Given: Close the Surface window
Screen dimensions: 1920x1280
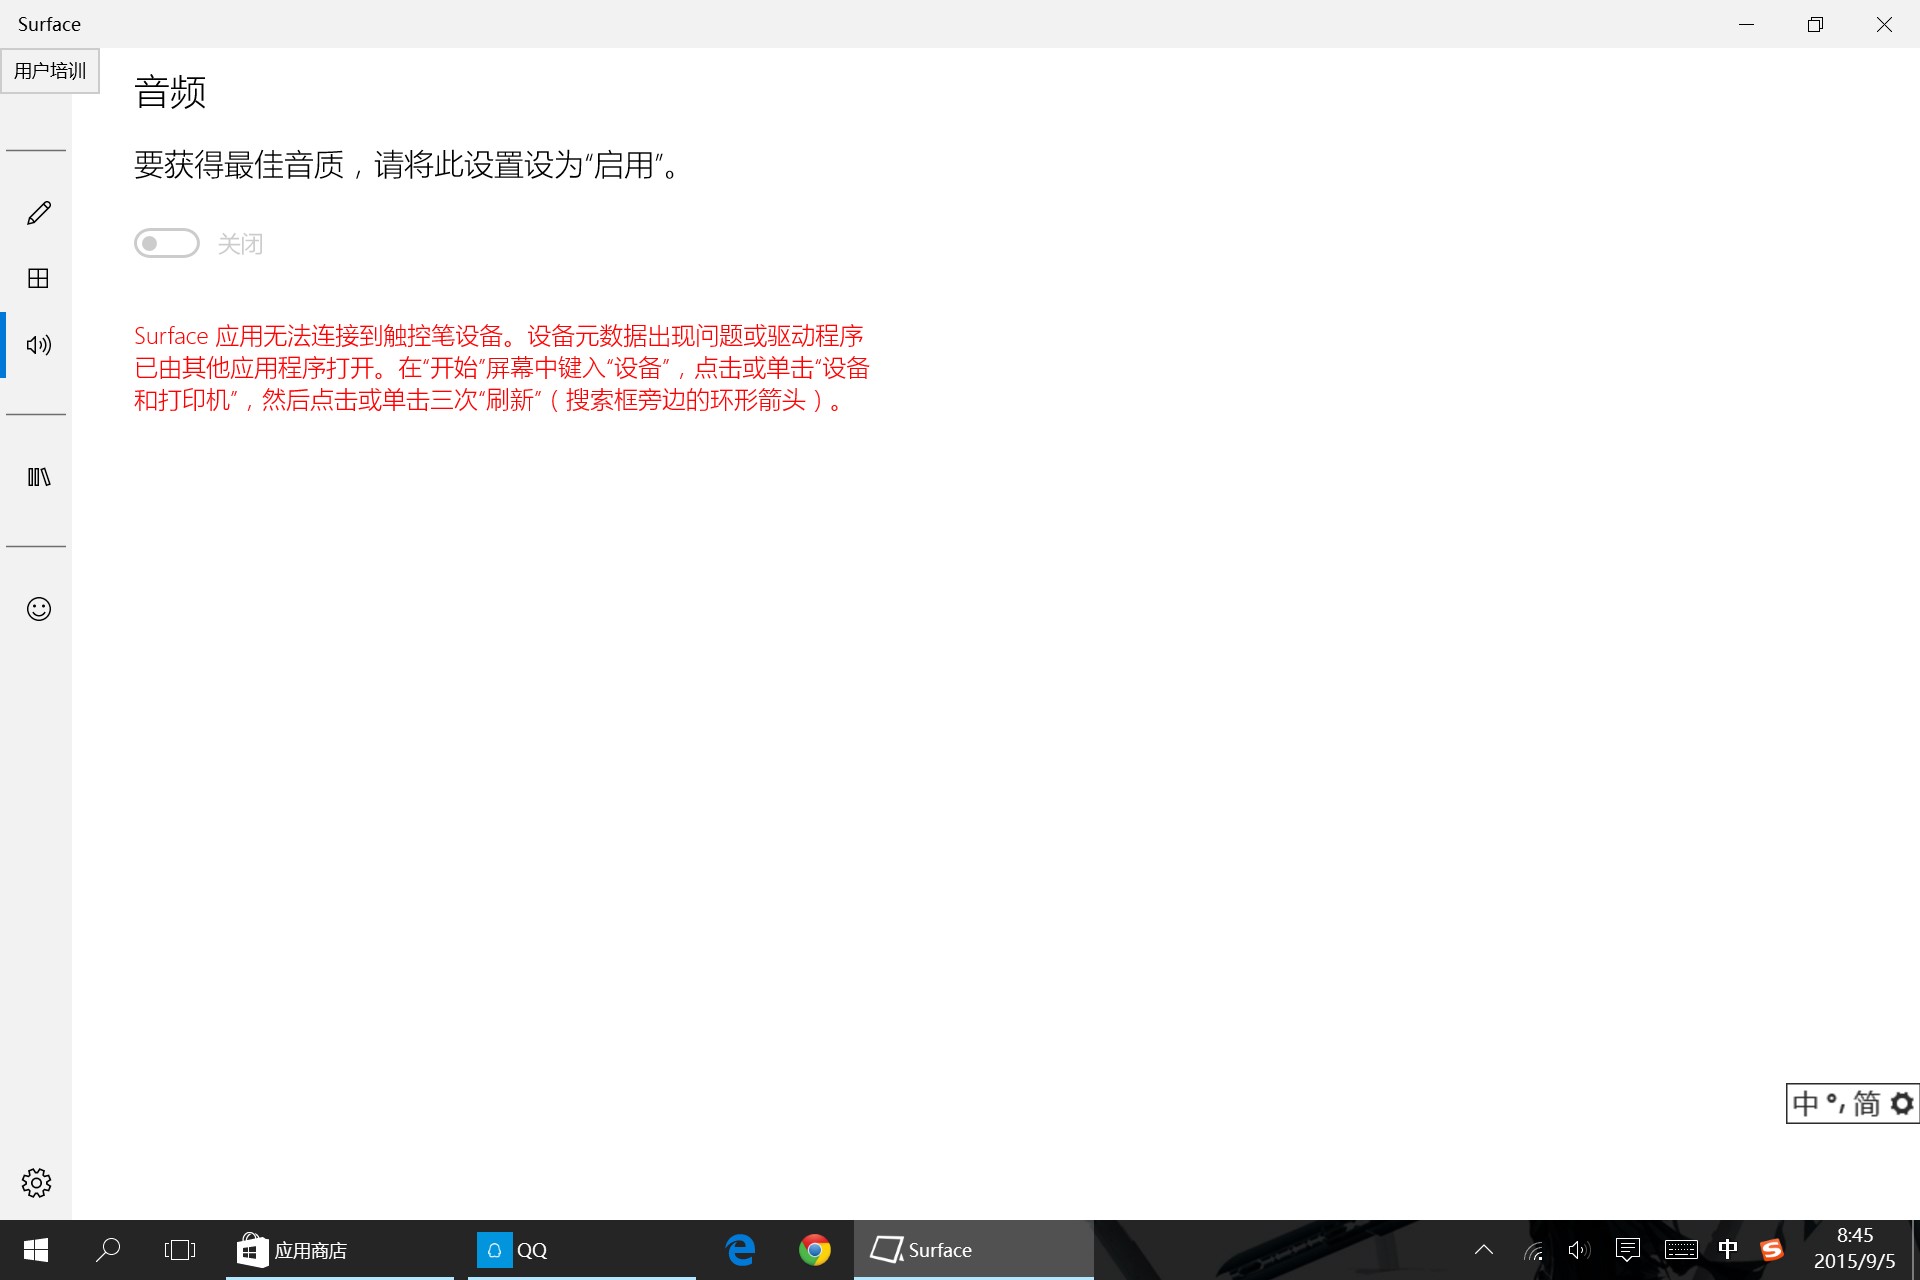Looking at the screenshot, I should point(1884,24).
